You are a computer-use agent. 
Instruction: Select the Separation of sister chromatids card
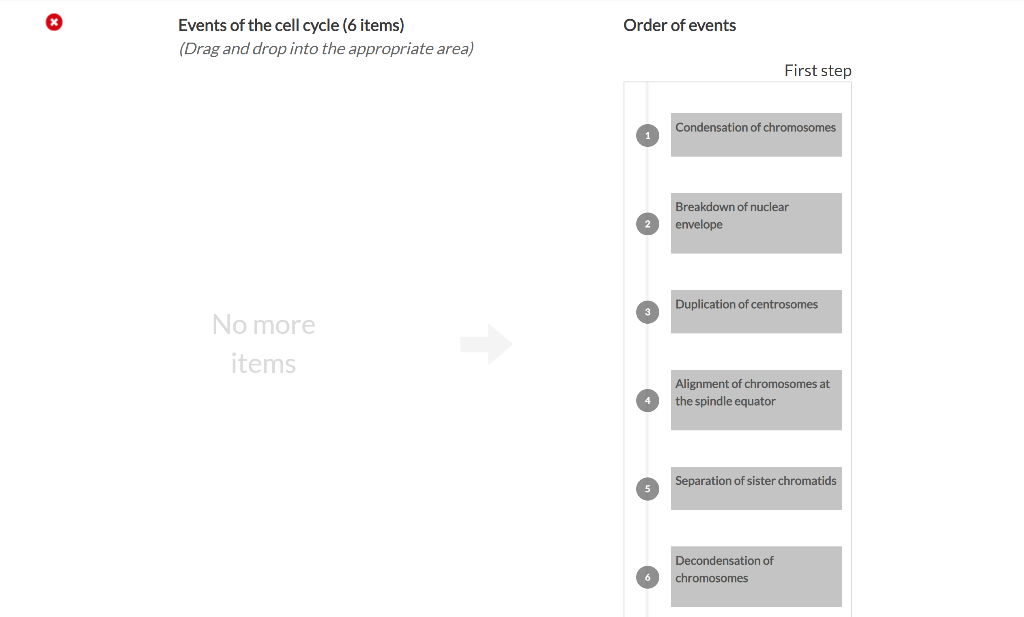pyautogui.click(x=756, y=488)
